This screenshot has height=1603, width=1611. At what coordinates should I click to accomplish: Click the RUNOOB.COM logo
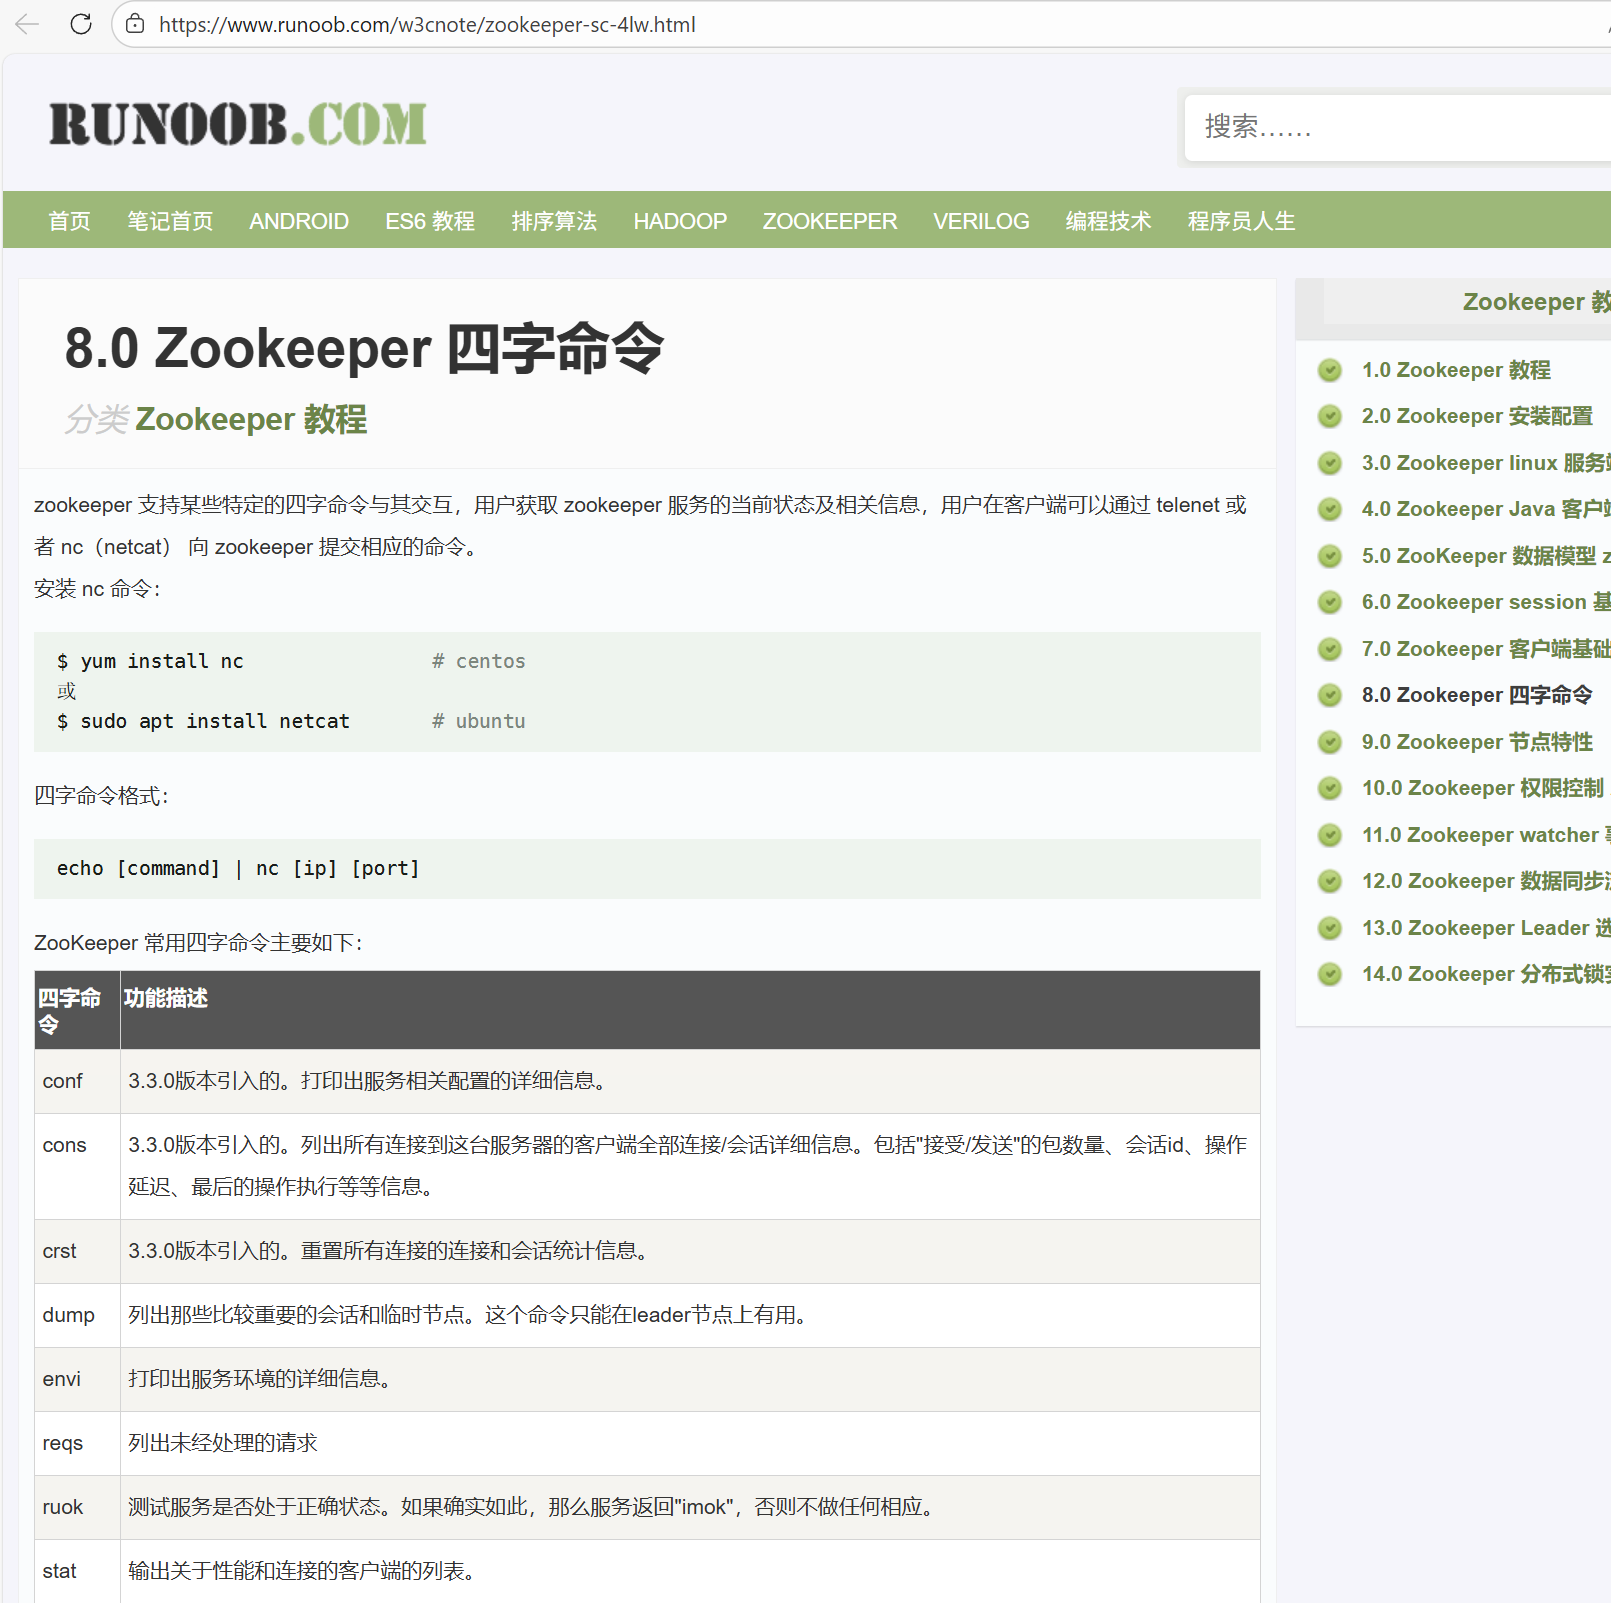click(x=238, y=125)
